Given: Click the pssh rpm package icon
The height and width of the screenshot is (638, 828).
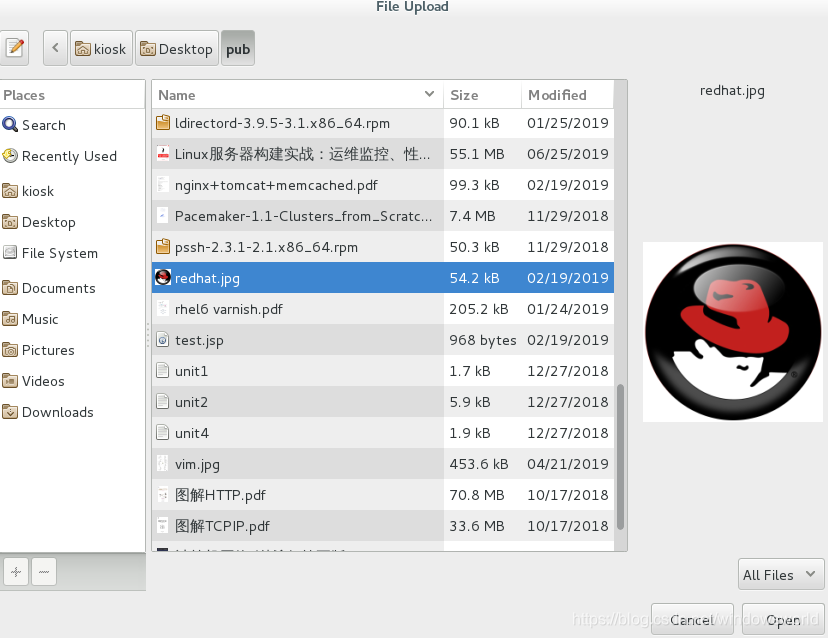Looking at the screenshot, I should [x=163, y=247].
